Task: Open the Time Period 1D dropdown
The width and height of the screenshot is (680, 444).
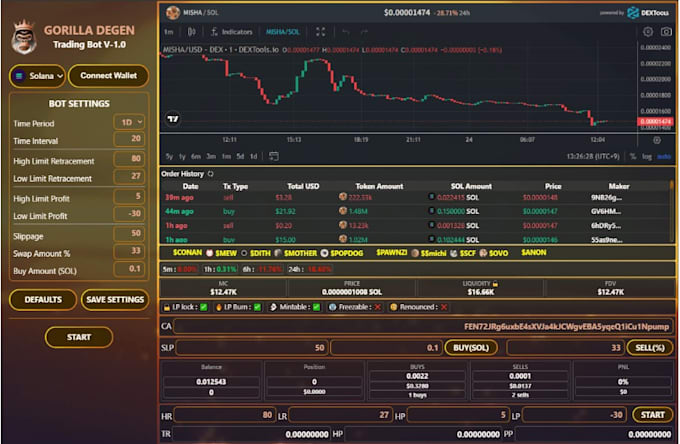Action: point(129,122)
